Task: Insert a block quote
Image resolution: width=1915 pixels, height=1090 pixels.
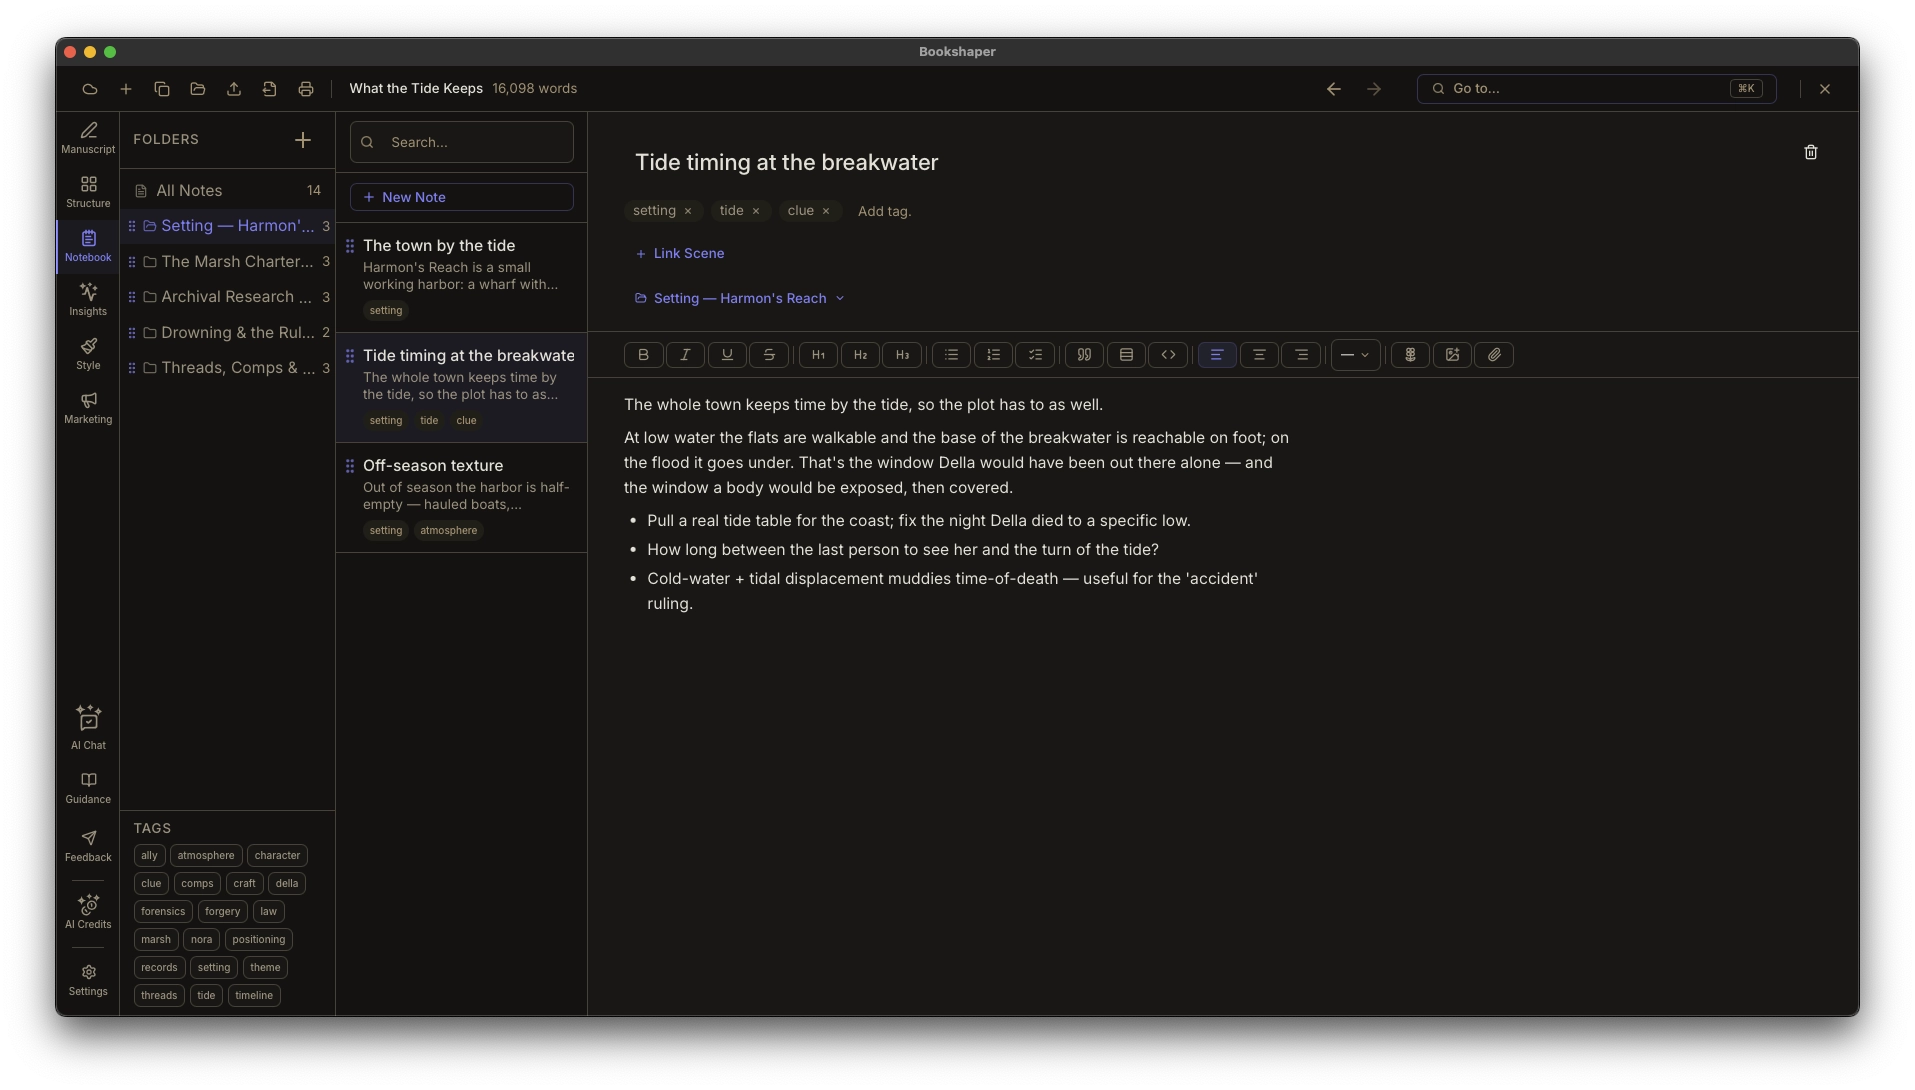Action: pos(1084,355)
